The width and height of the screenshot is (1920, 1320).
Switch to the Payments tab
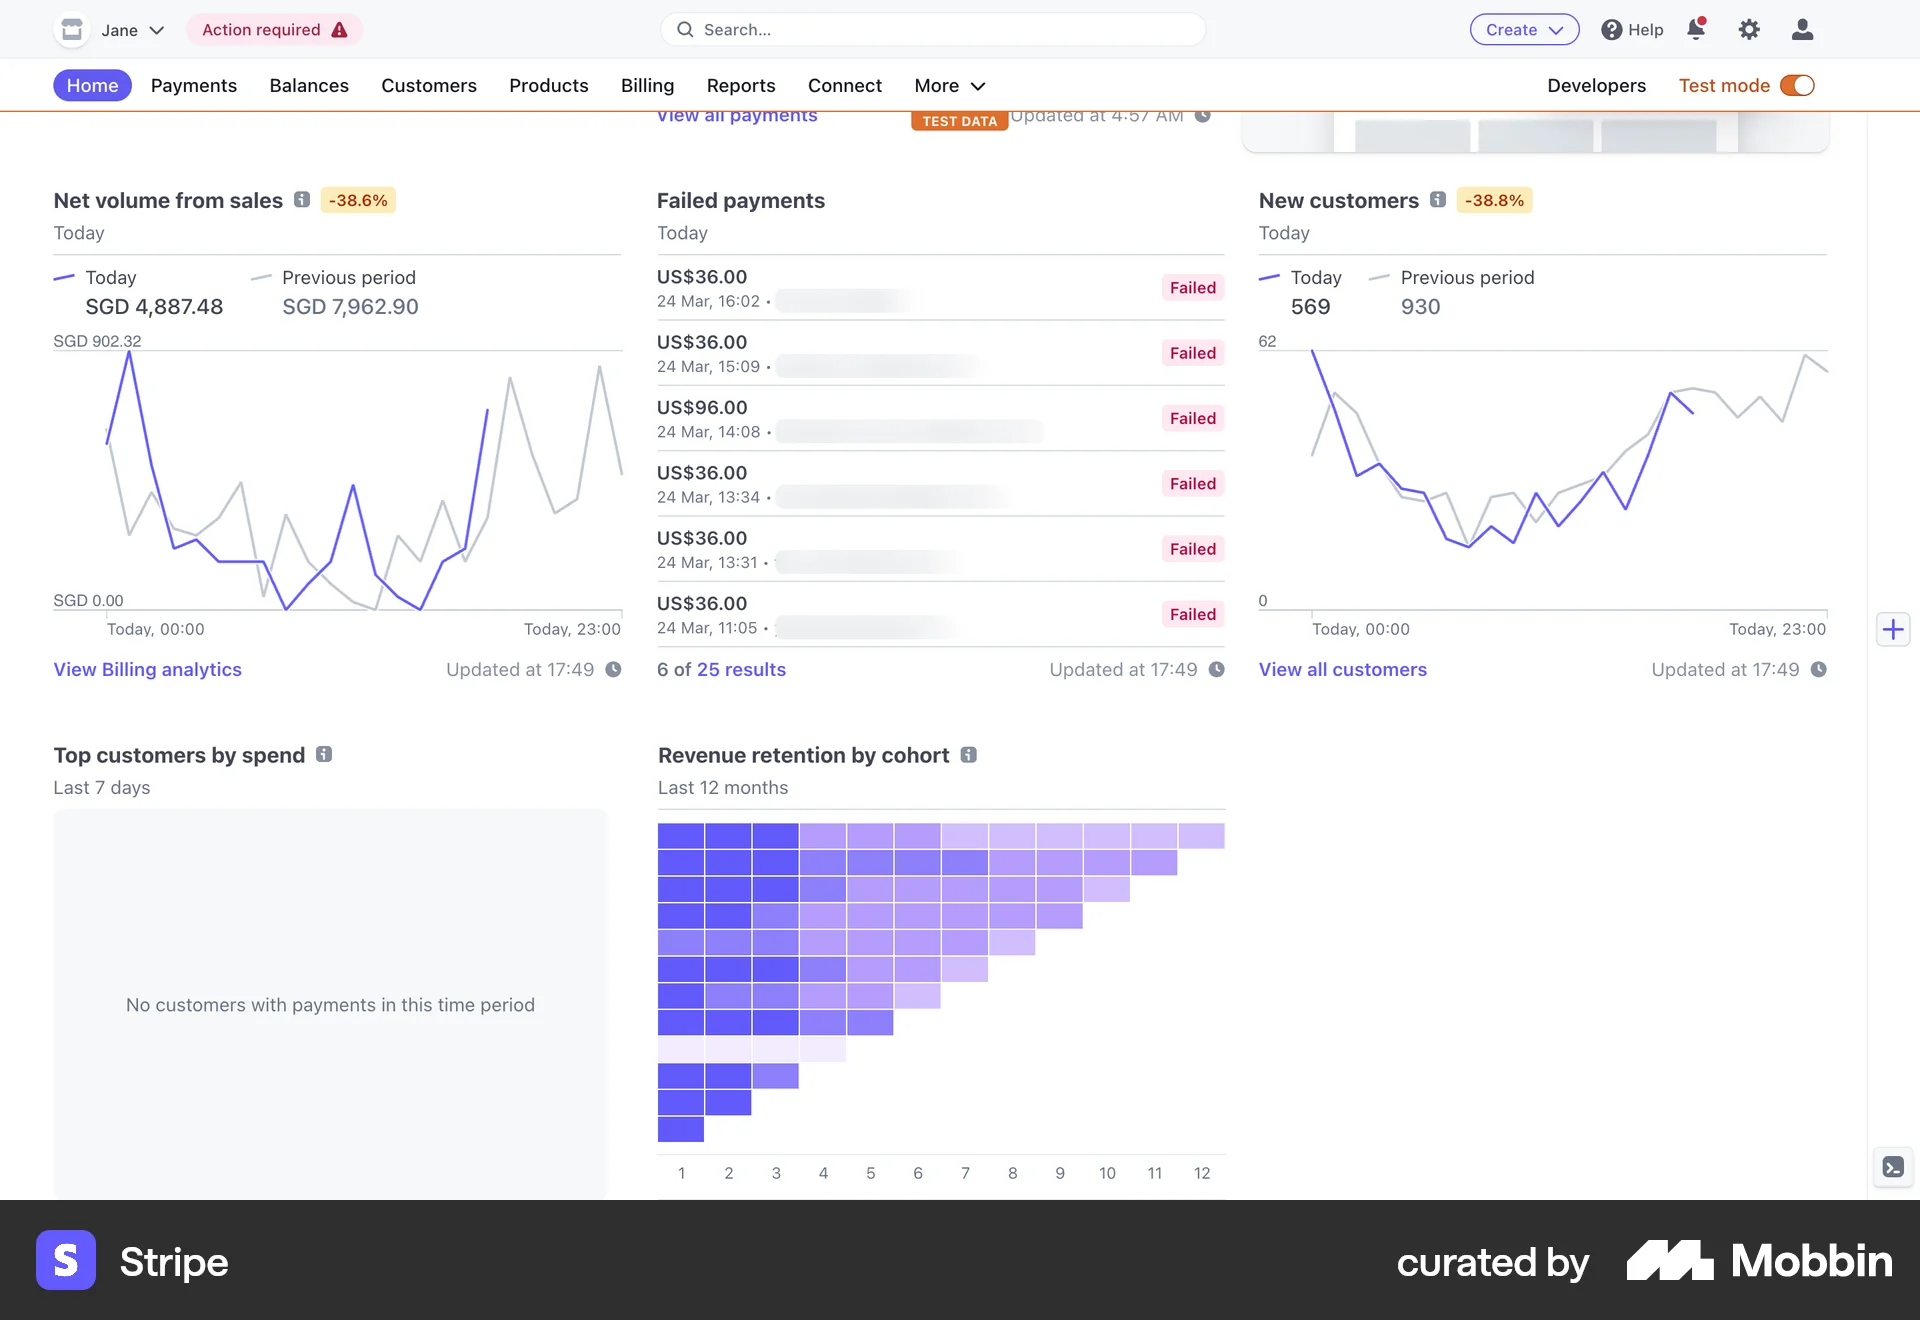(194, 85)
